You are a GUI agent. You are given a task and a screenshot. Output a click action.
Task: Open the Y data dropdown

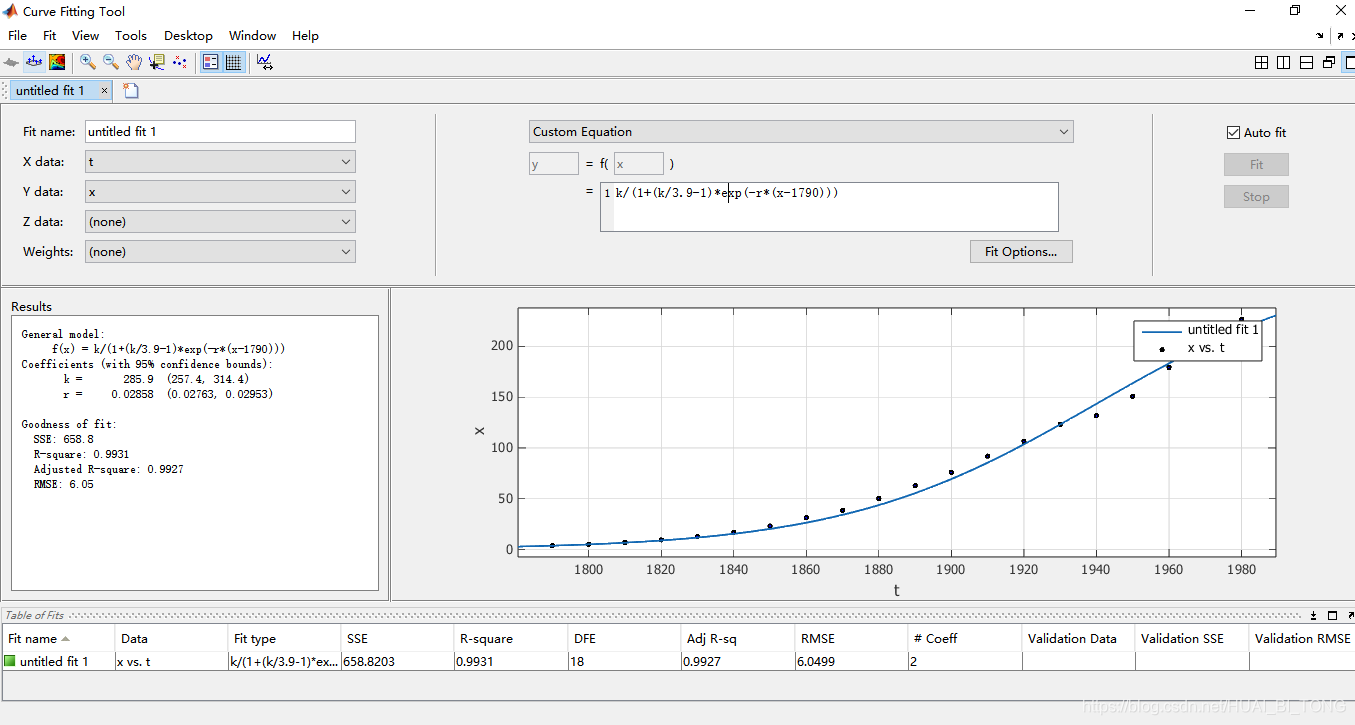(x=219, y=192)
